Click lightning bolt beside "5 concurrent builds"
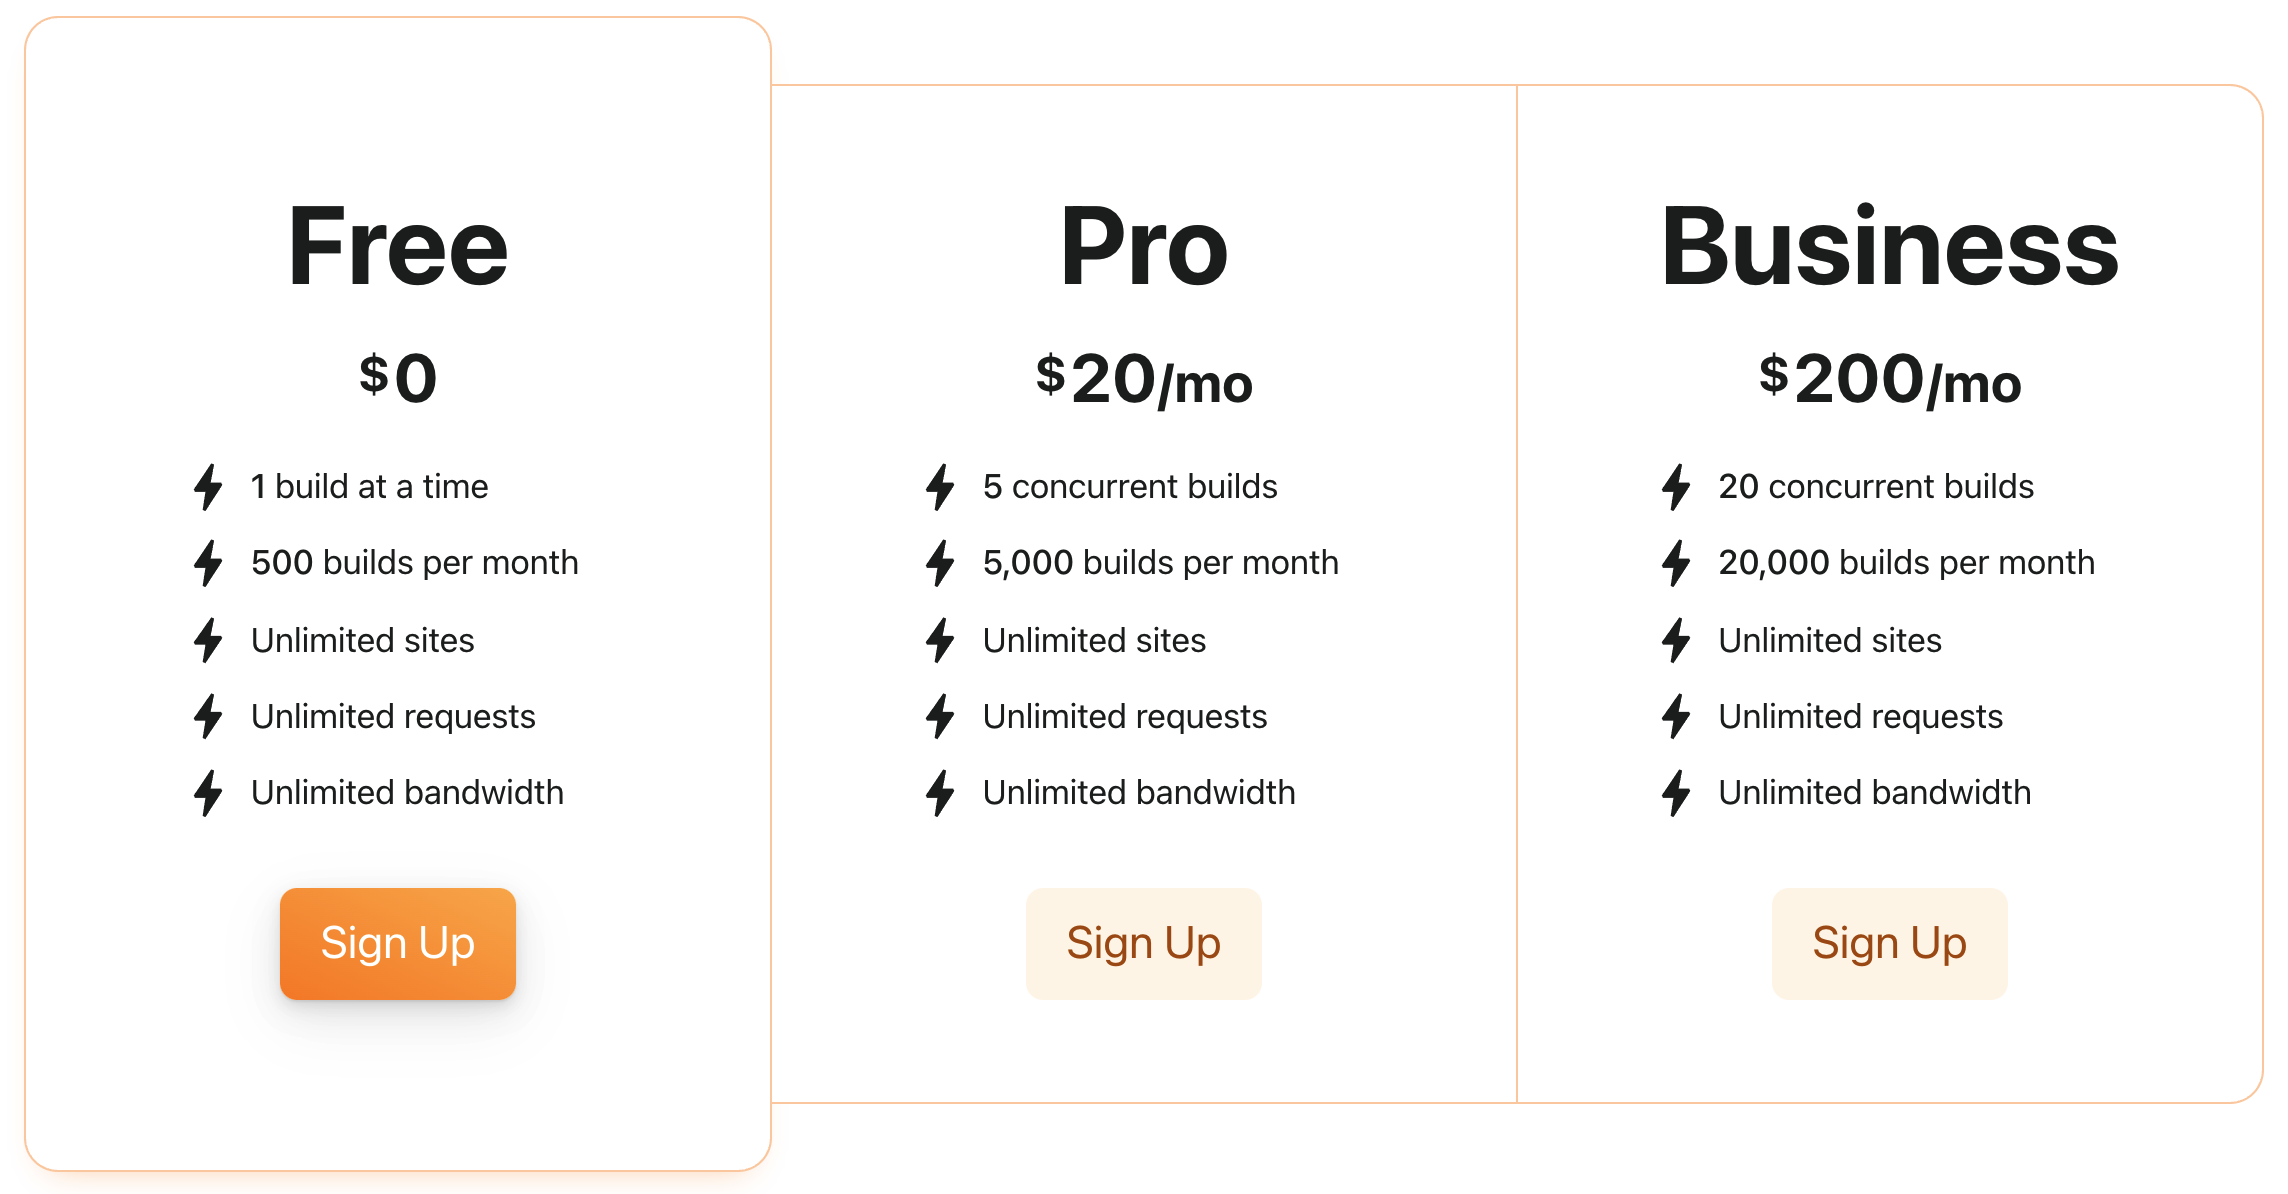 pos(940,487)
